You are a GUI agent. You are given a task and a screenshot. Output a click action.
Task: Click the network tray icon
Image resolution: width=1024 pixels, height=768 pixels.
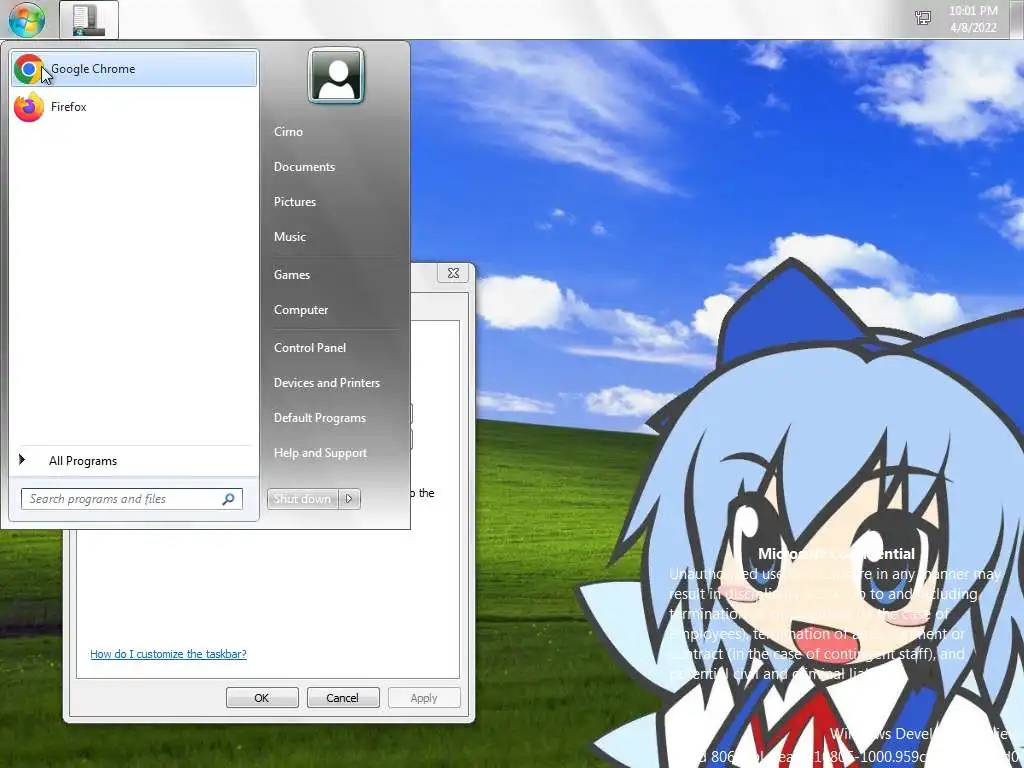coord(923,18)
